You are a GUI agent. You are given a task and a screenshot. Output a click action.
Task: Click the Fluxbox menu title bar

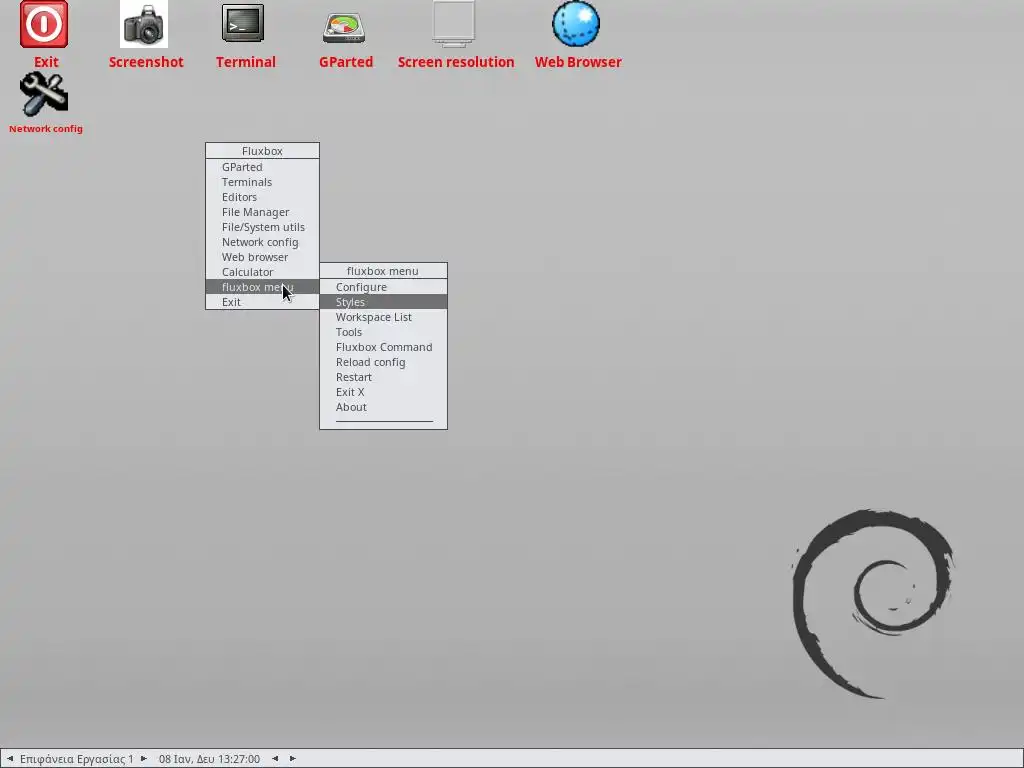[x=263, y=151]
